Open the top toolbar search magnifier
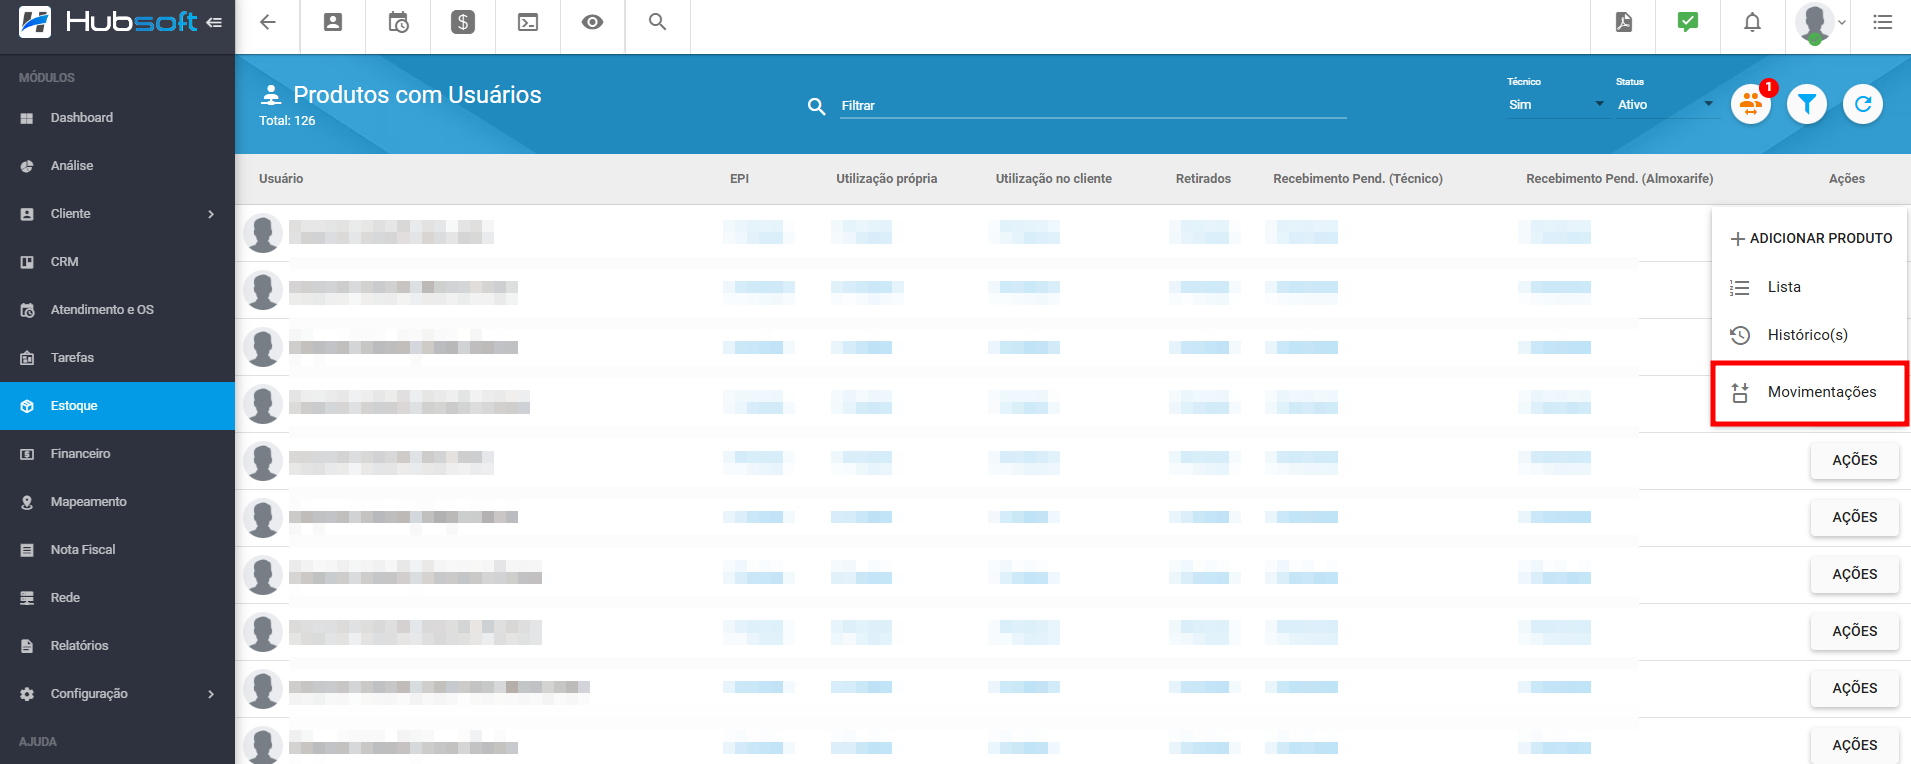This screenshot has width=1911, height=764. tap(657, 22)
